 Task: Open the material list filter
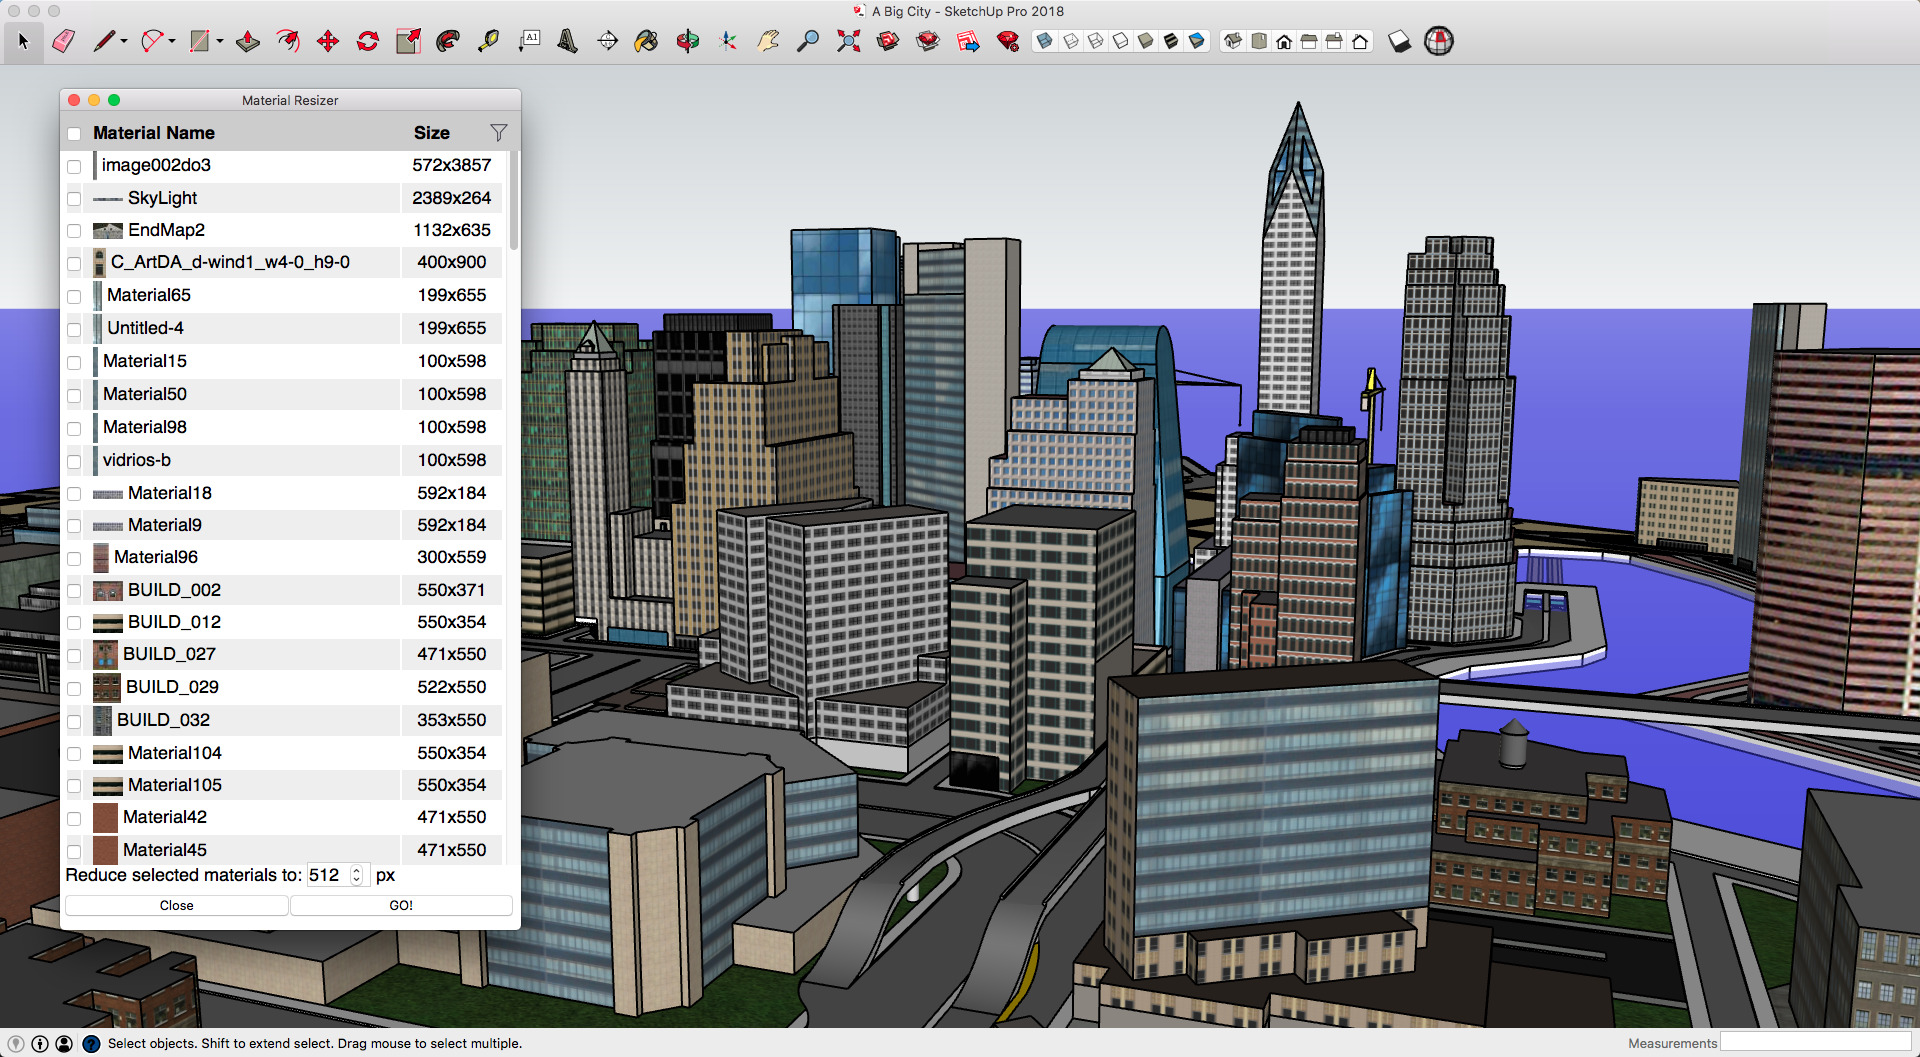(x=498, y=133)
